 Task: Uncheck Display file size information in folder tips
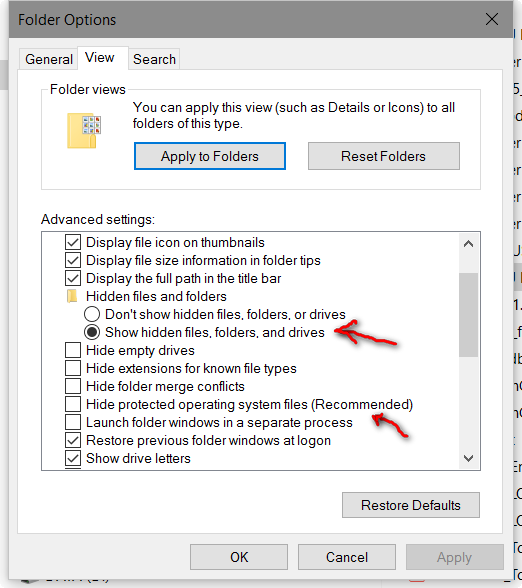click(x=73, y=260)
